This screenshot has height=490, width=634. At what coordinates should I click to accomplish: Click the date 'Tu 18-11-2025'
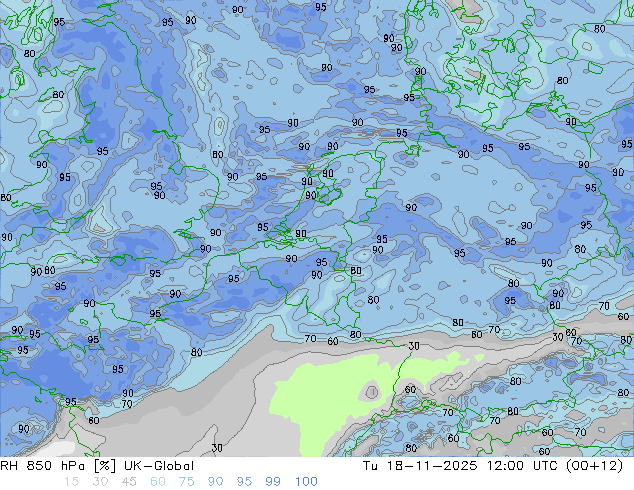(420, 466)
